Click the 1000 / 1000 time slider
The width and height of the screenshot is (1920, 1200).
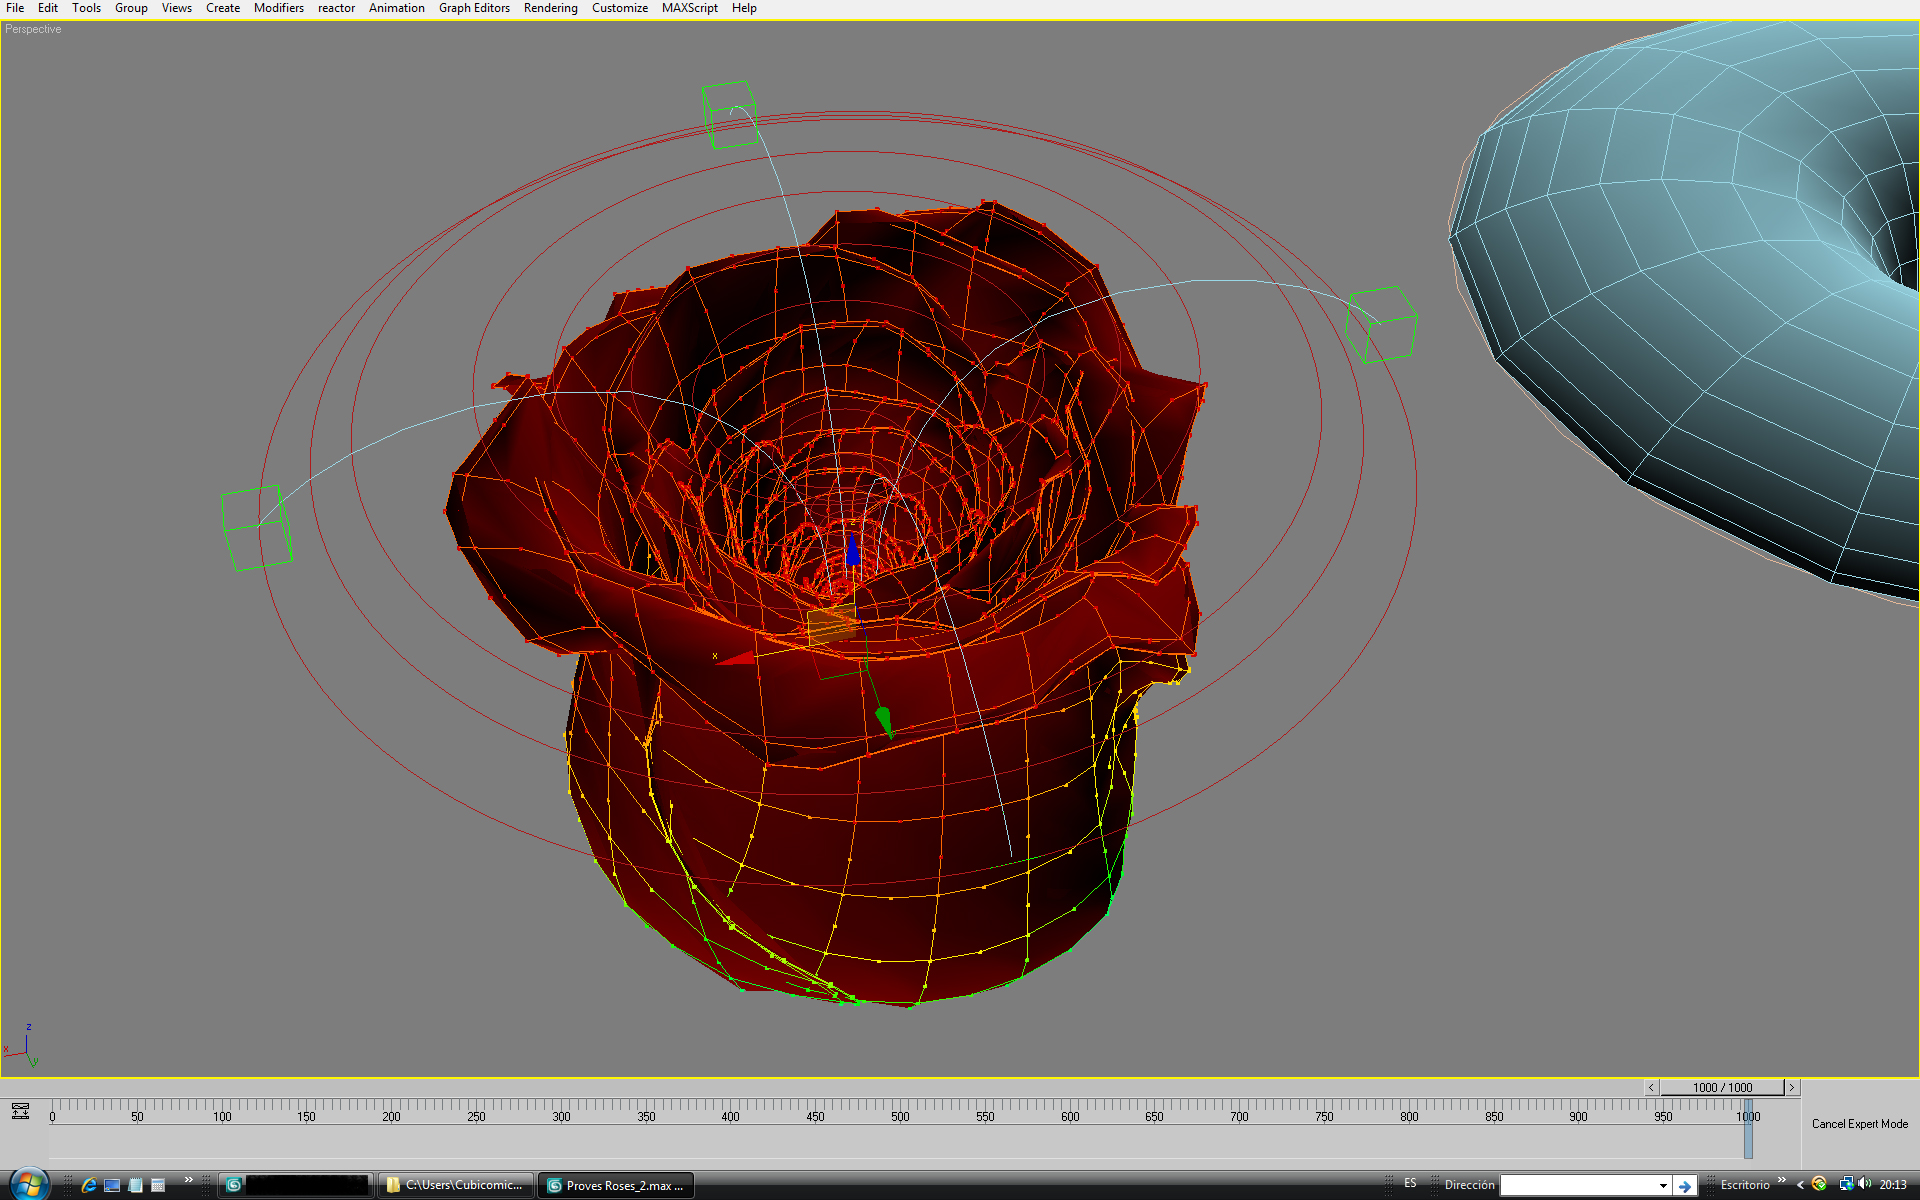pyautogui.click(x=1722, y=1087)
